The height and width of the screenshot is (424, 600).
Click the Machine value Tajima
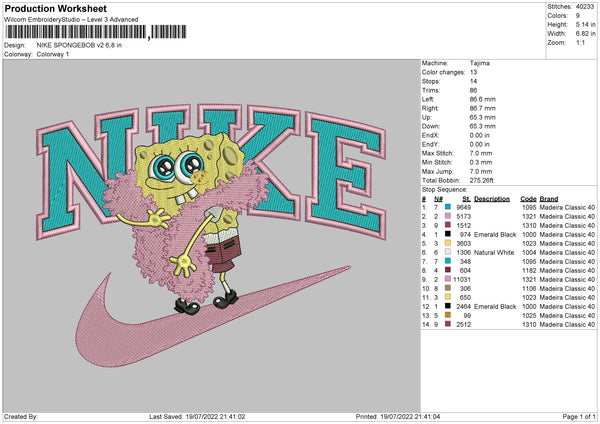(x=479, y=63)
